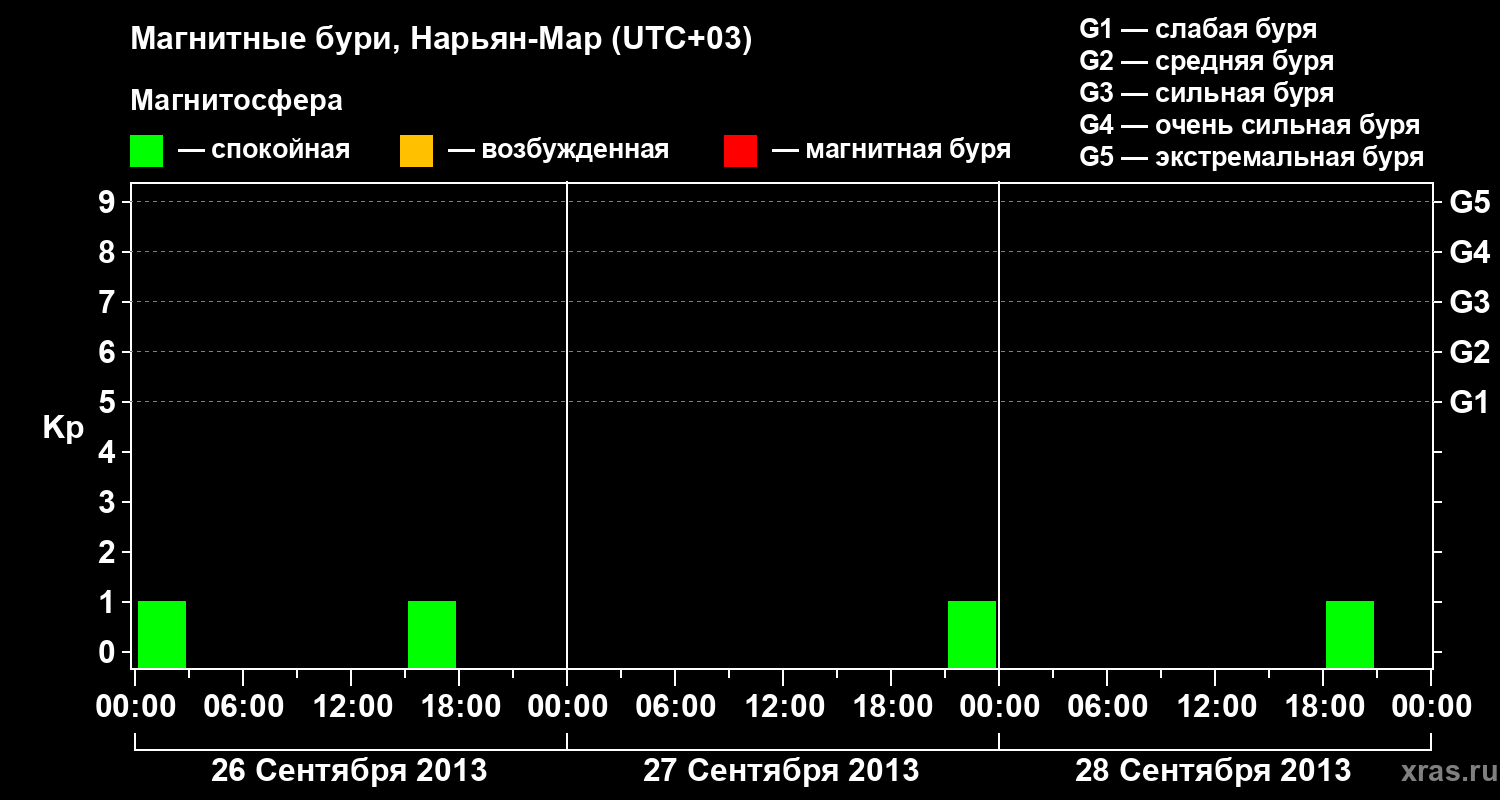
Task: Click the right-axis 'G5' storm level label
Action: [1470, 202]
